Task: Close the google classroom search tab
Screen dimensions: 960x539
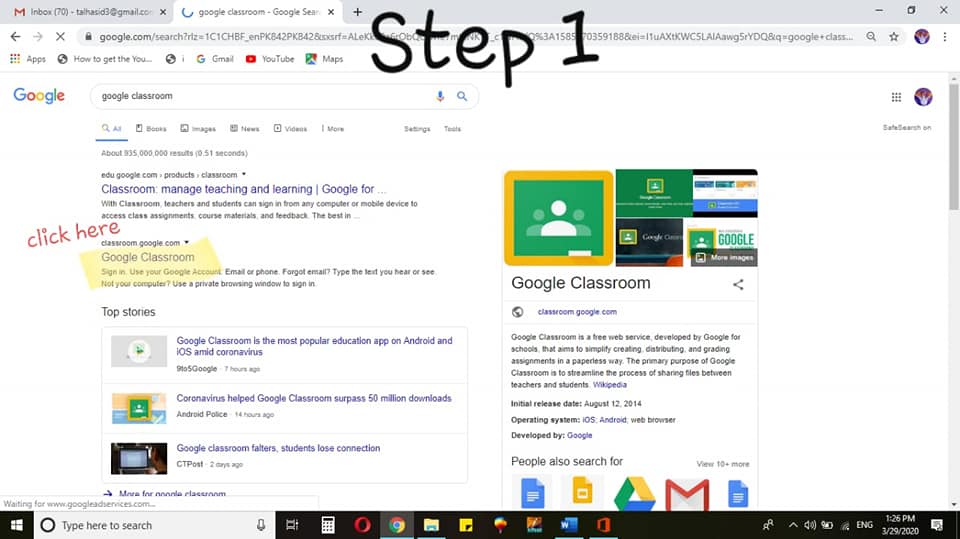Action: pyautogui.click(x=331, y=12)
